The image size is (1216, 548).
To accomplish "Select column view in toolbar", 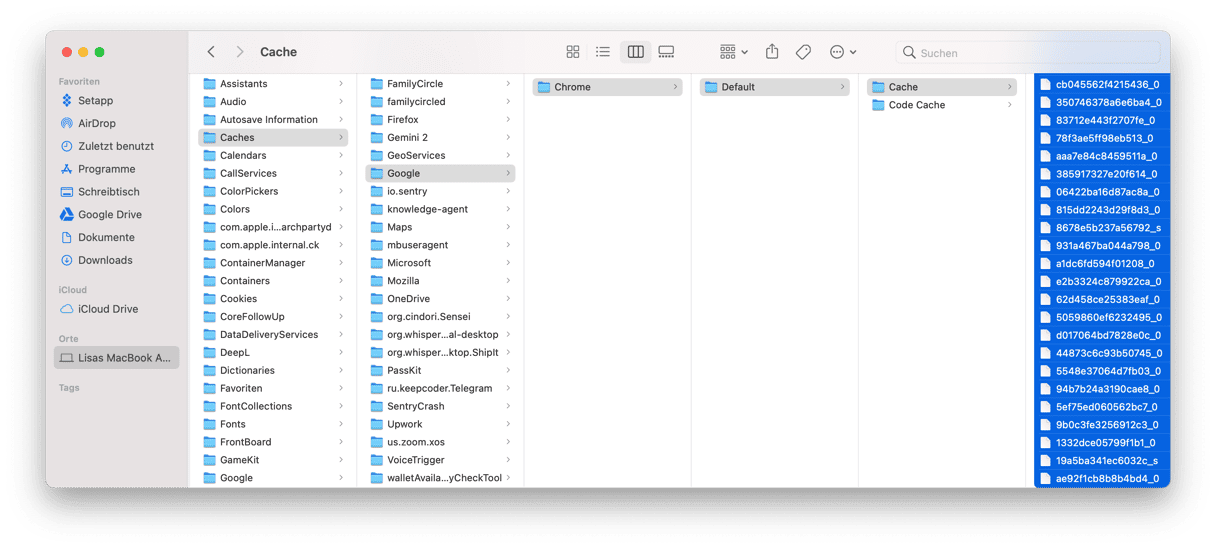I will coord(635,52).
